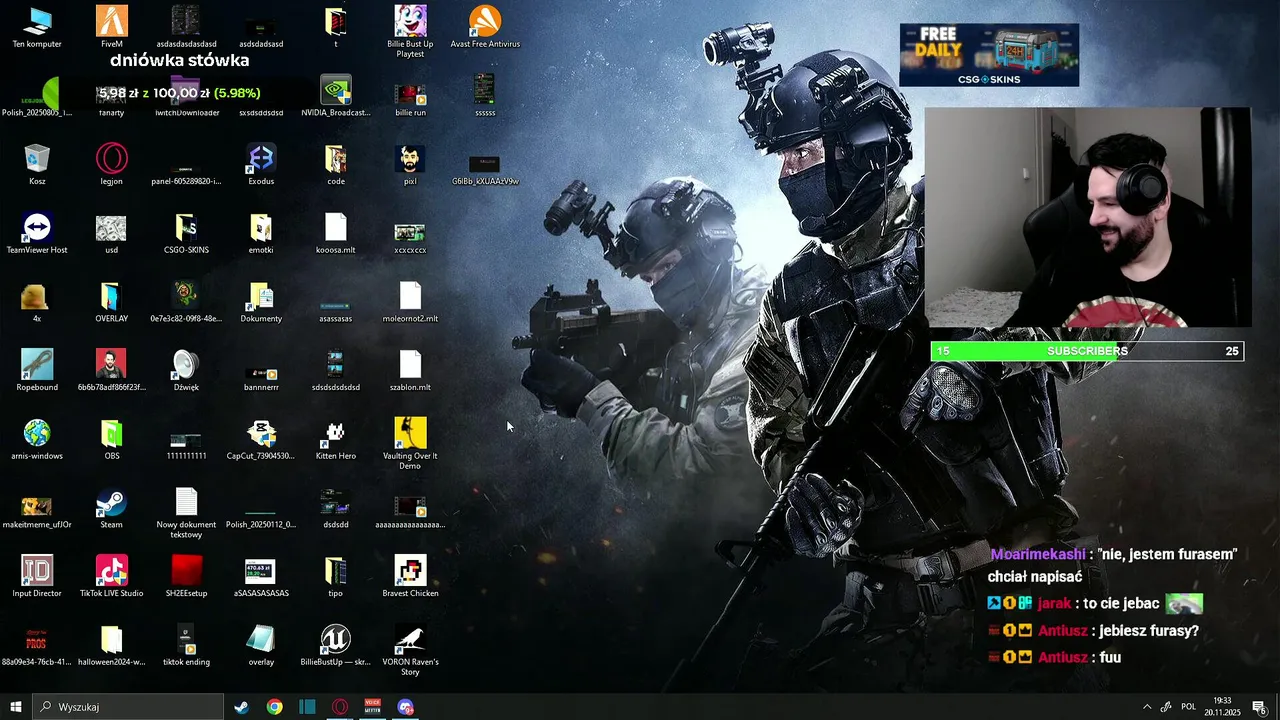
Task: Select VORON Raven's Story icon
Action: coord(410,649)
